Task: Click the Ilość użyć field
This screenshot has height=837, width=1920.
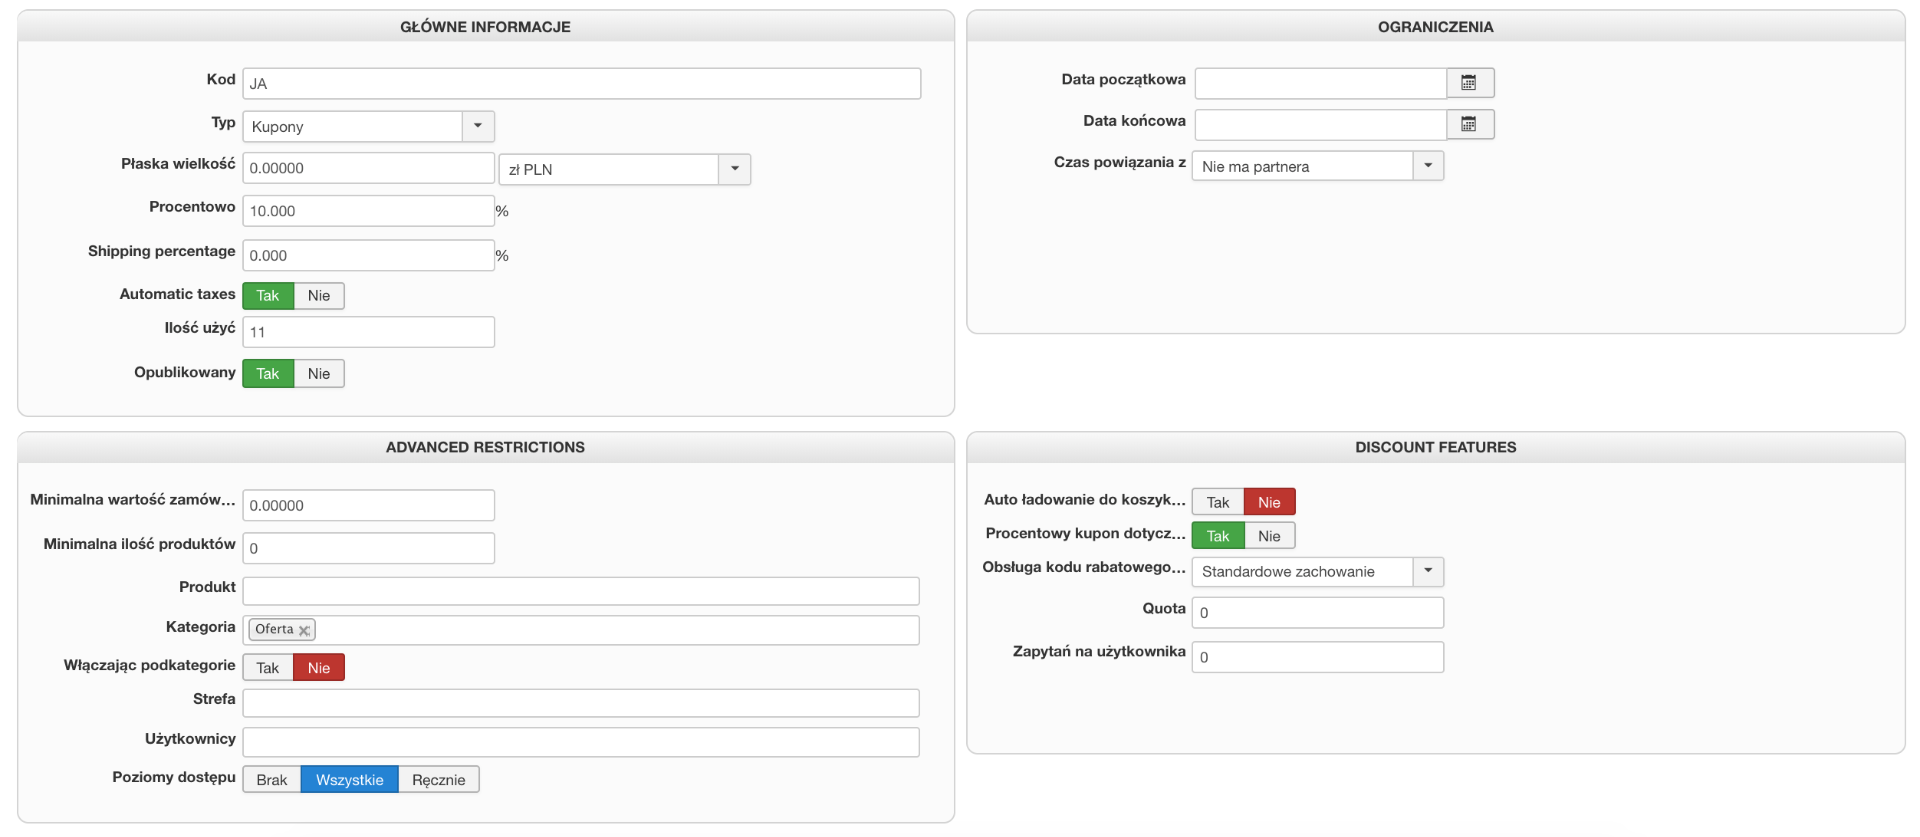Action: coord(368,332)
